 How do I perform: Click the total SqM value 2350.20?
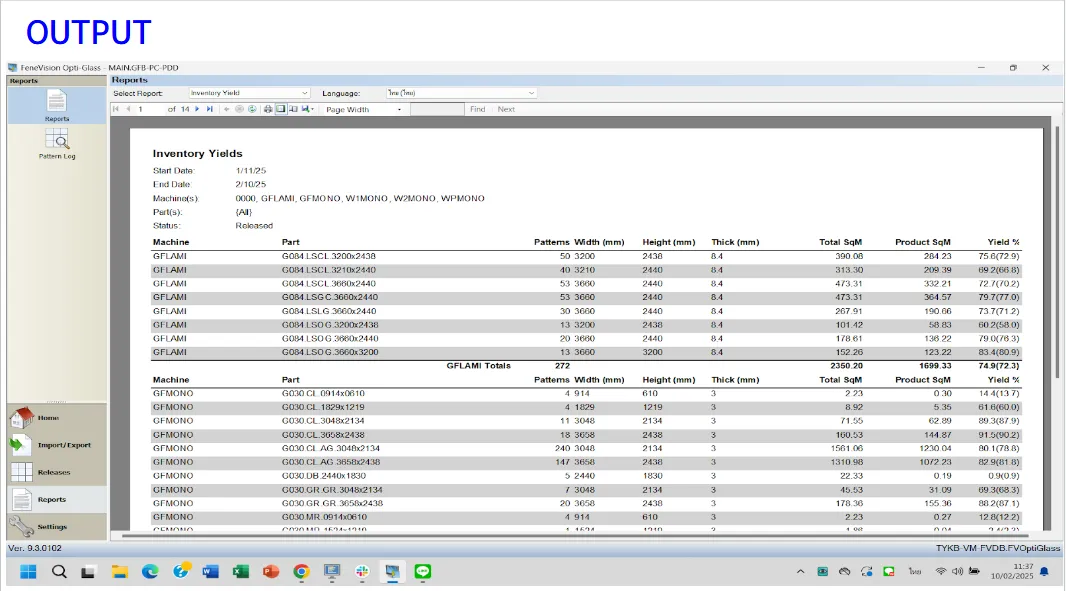click(x=846, y=366)
